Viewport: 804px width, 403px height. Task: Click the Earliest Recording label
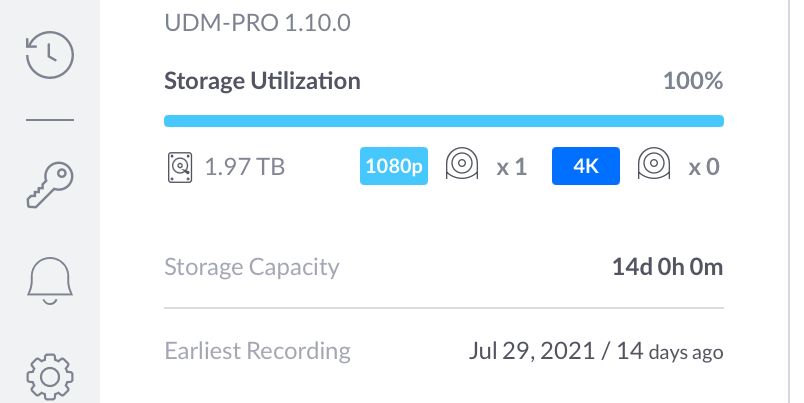257,351
